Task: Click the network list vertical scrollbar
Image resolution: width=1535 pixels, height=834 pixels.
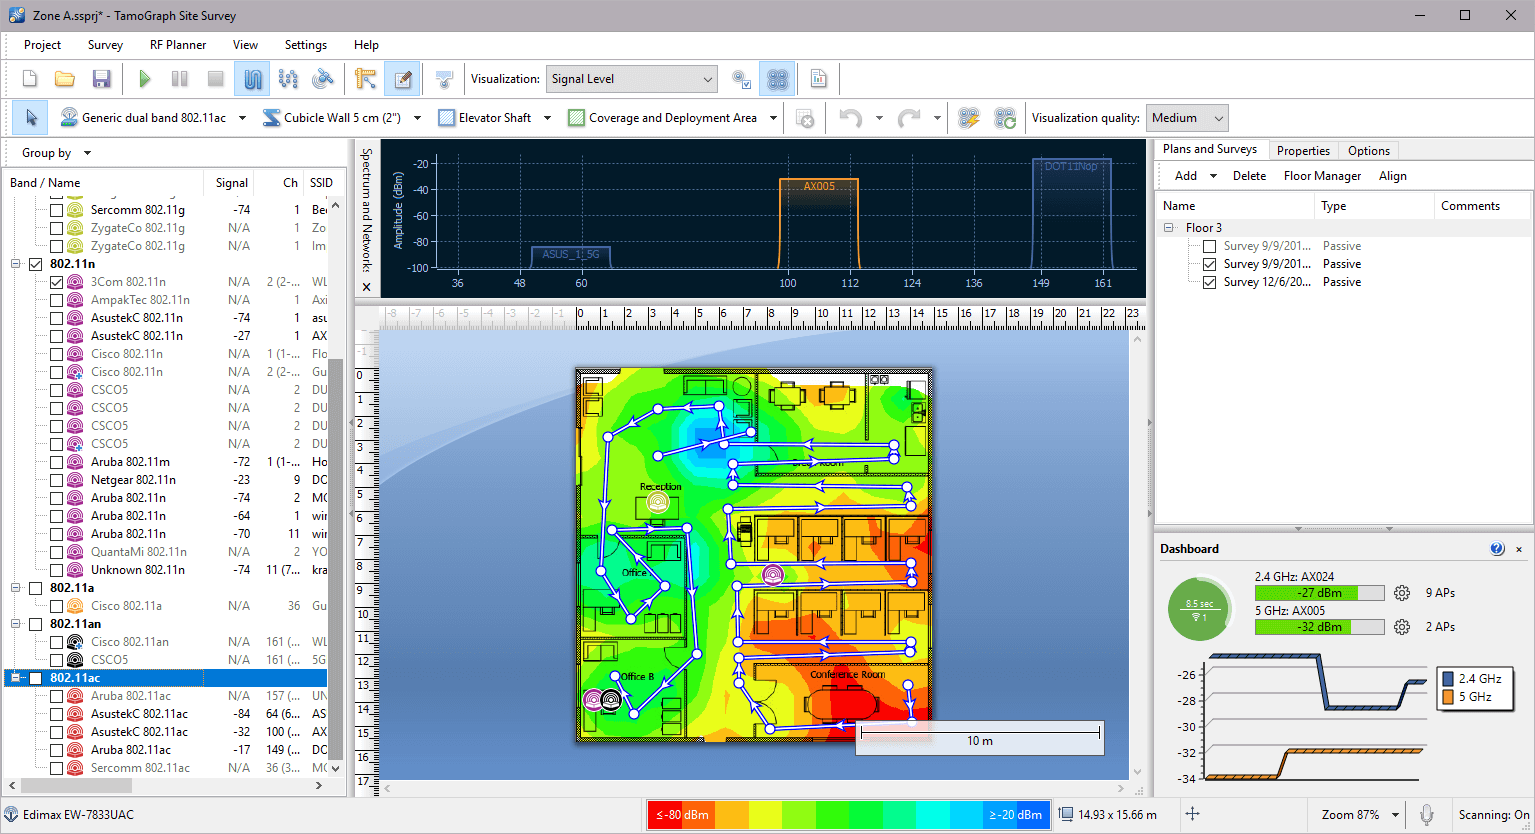Action: pyautogui.click(x=337, y=480)
